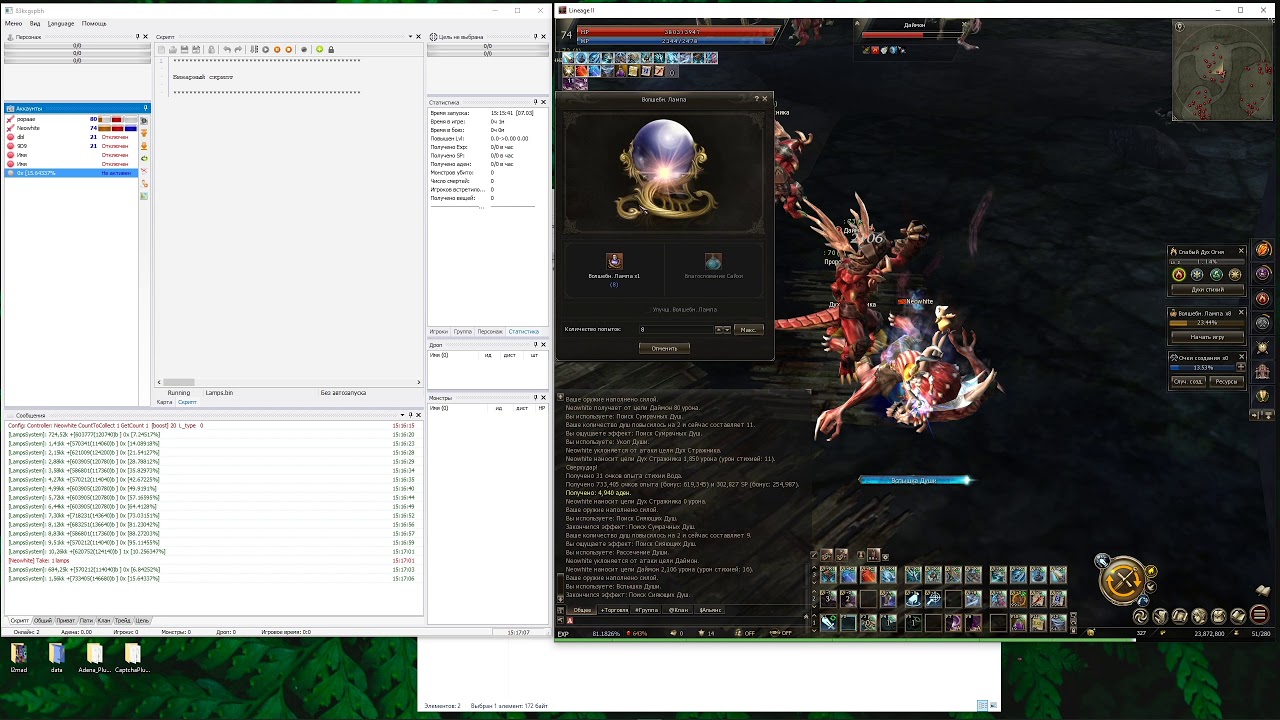Click the top icon in game right sidebar
The width and height of the screenshot is (1280, 720).
click(1263, 249)
